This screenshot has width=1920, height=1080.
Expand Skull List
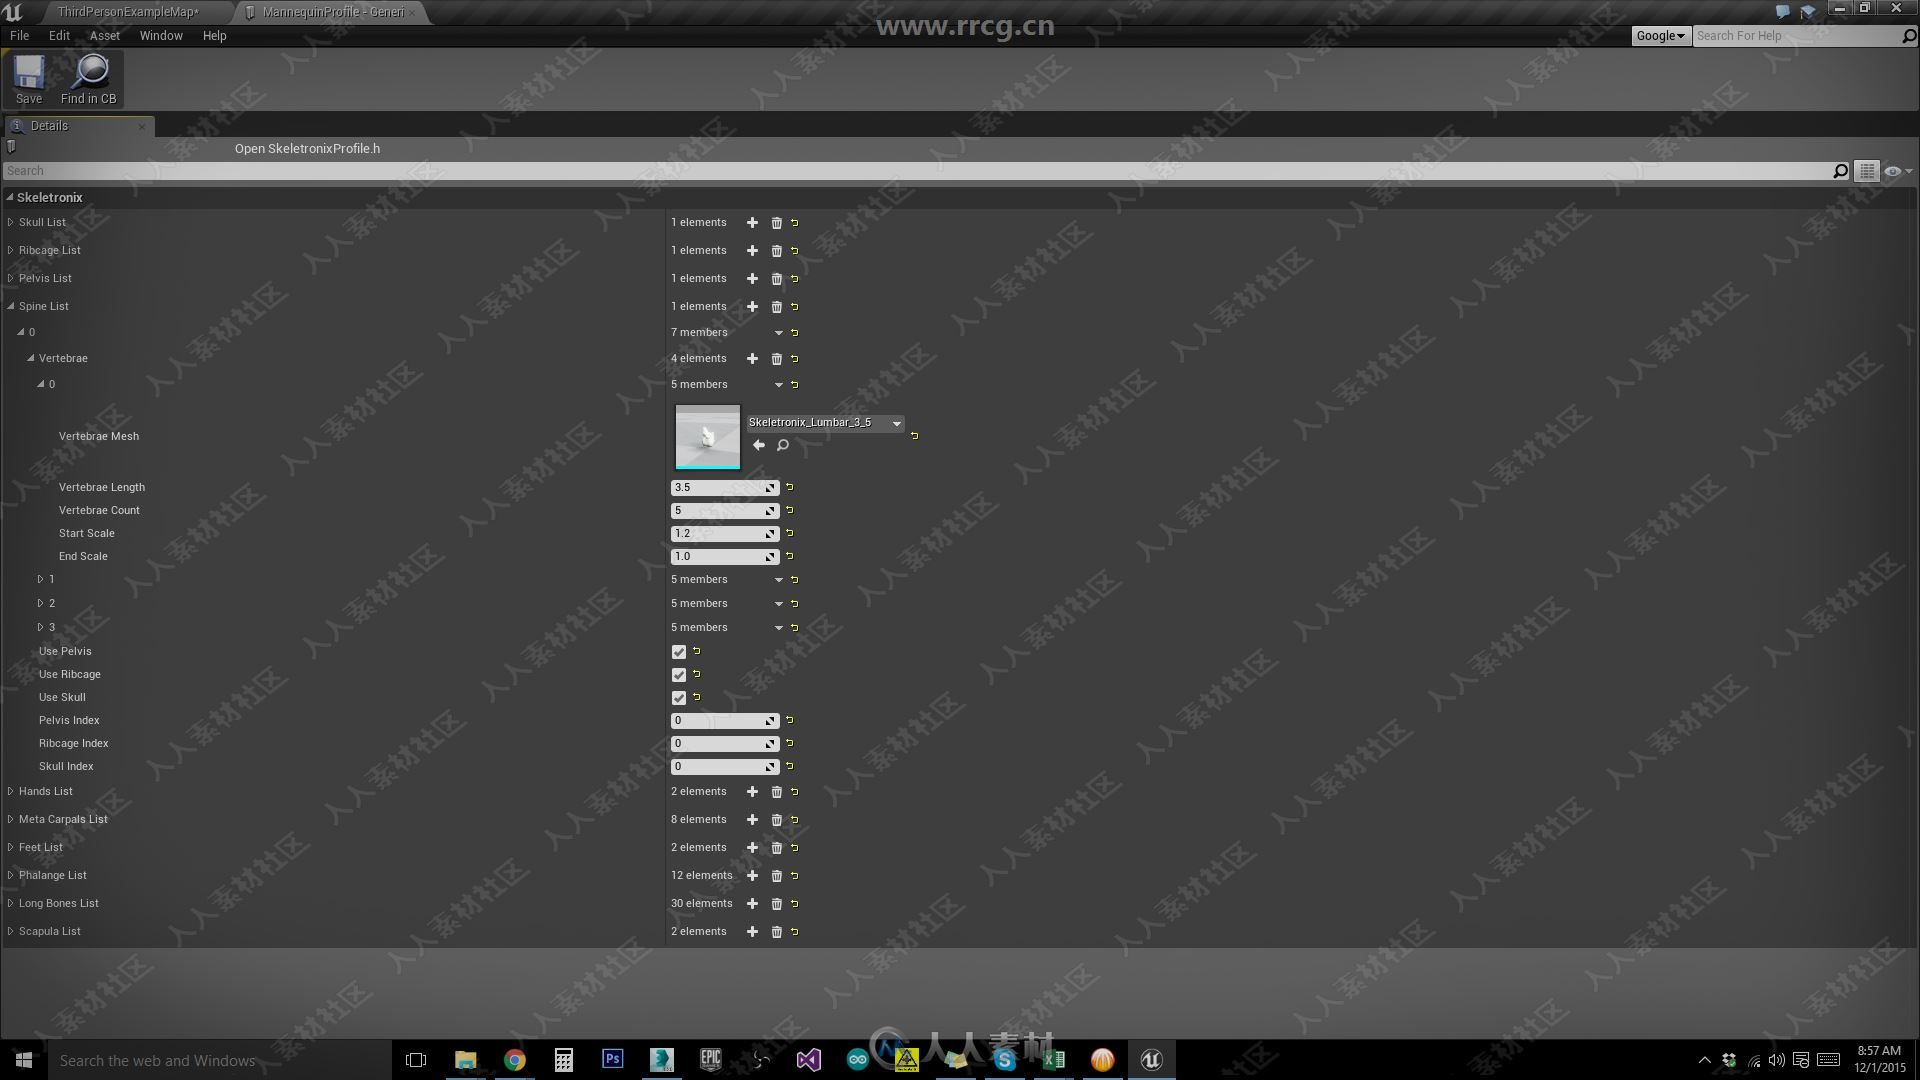[10, 222]
